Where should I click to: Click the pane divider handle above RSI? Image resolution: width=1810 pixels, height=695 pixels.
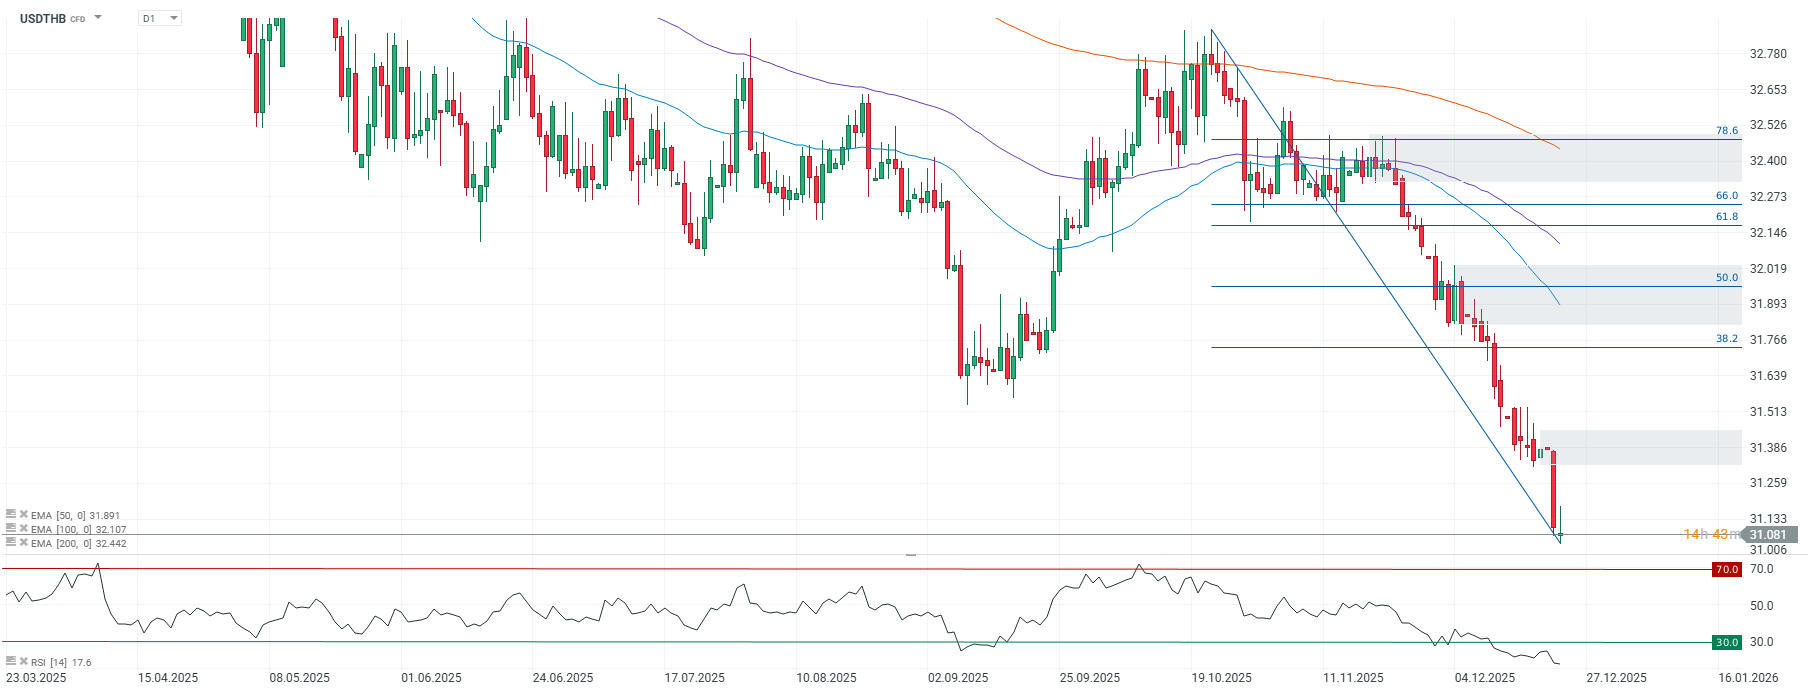[910, 554]
